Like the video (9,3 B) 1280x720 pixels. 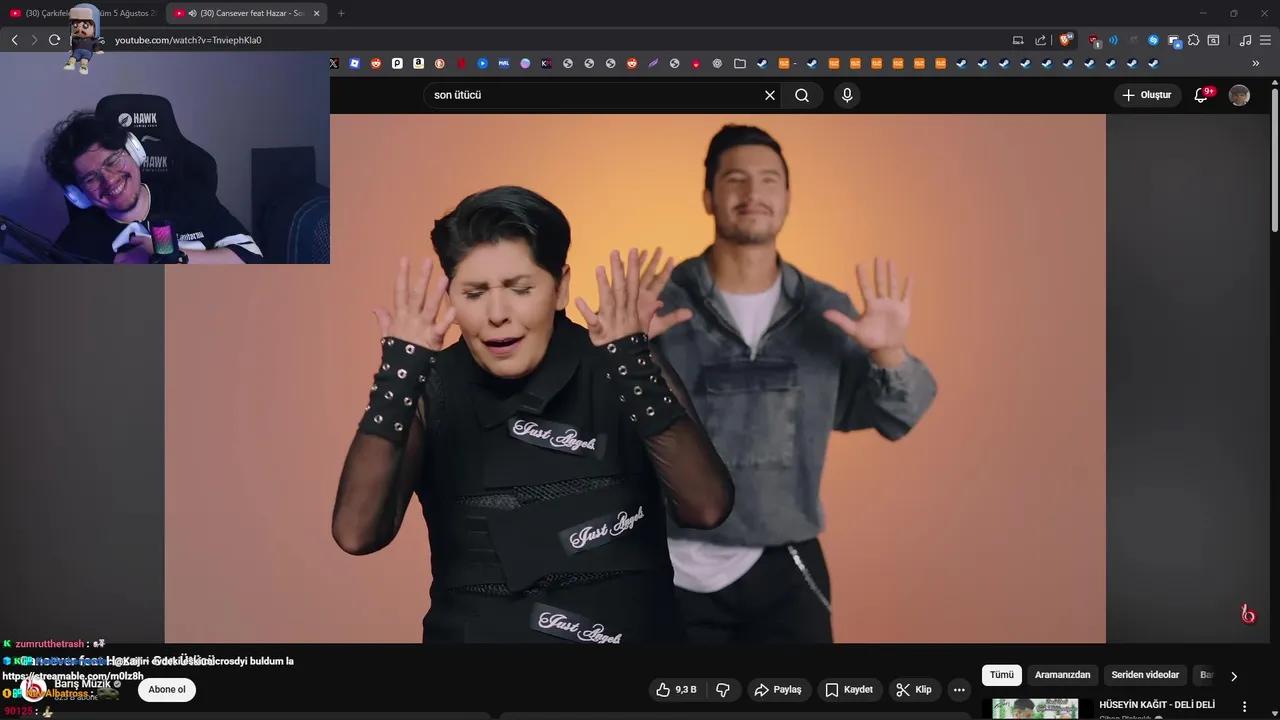[x=677, y=690]
